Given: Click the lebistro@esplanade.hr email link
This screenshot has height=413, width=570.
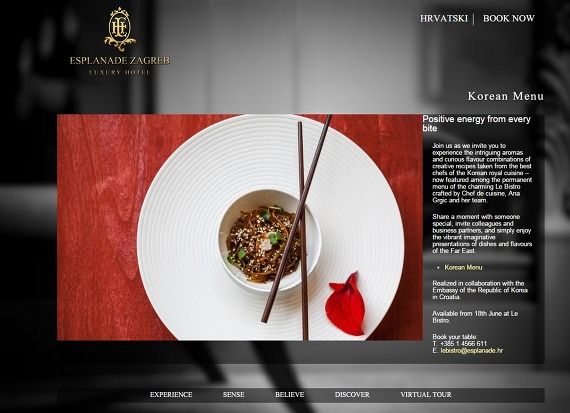Looking at the screenshot, I should click(x=471, y=351).
